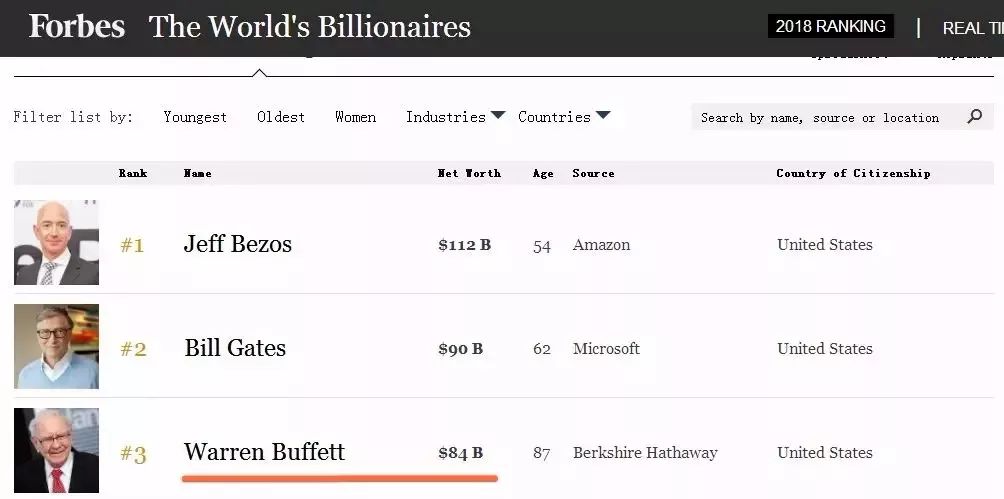Open Bill Gates profile link
Image resolution: width=1004 pixels, height=499 pixels.
point(235,348)
